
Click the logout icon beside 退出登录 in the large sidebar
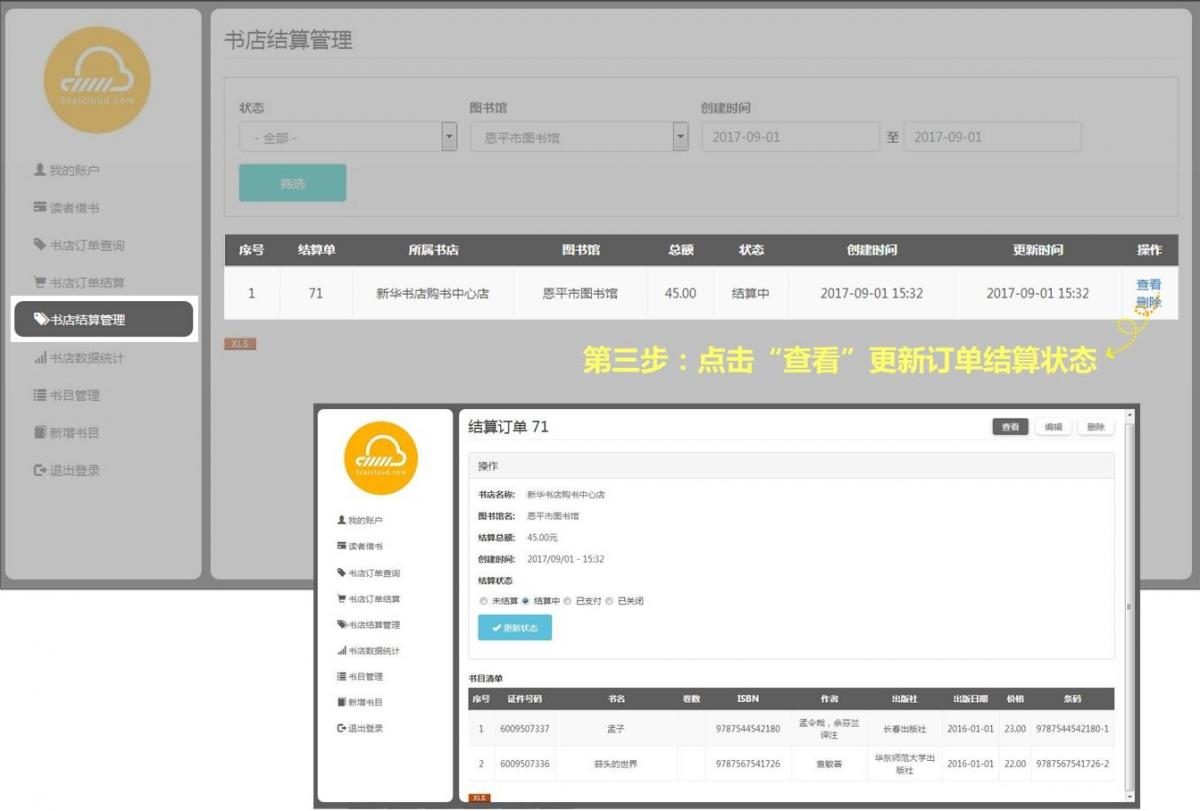pyautogui.click(x=40, y=470)
